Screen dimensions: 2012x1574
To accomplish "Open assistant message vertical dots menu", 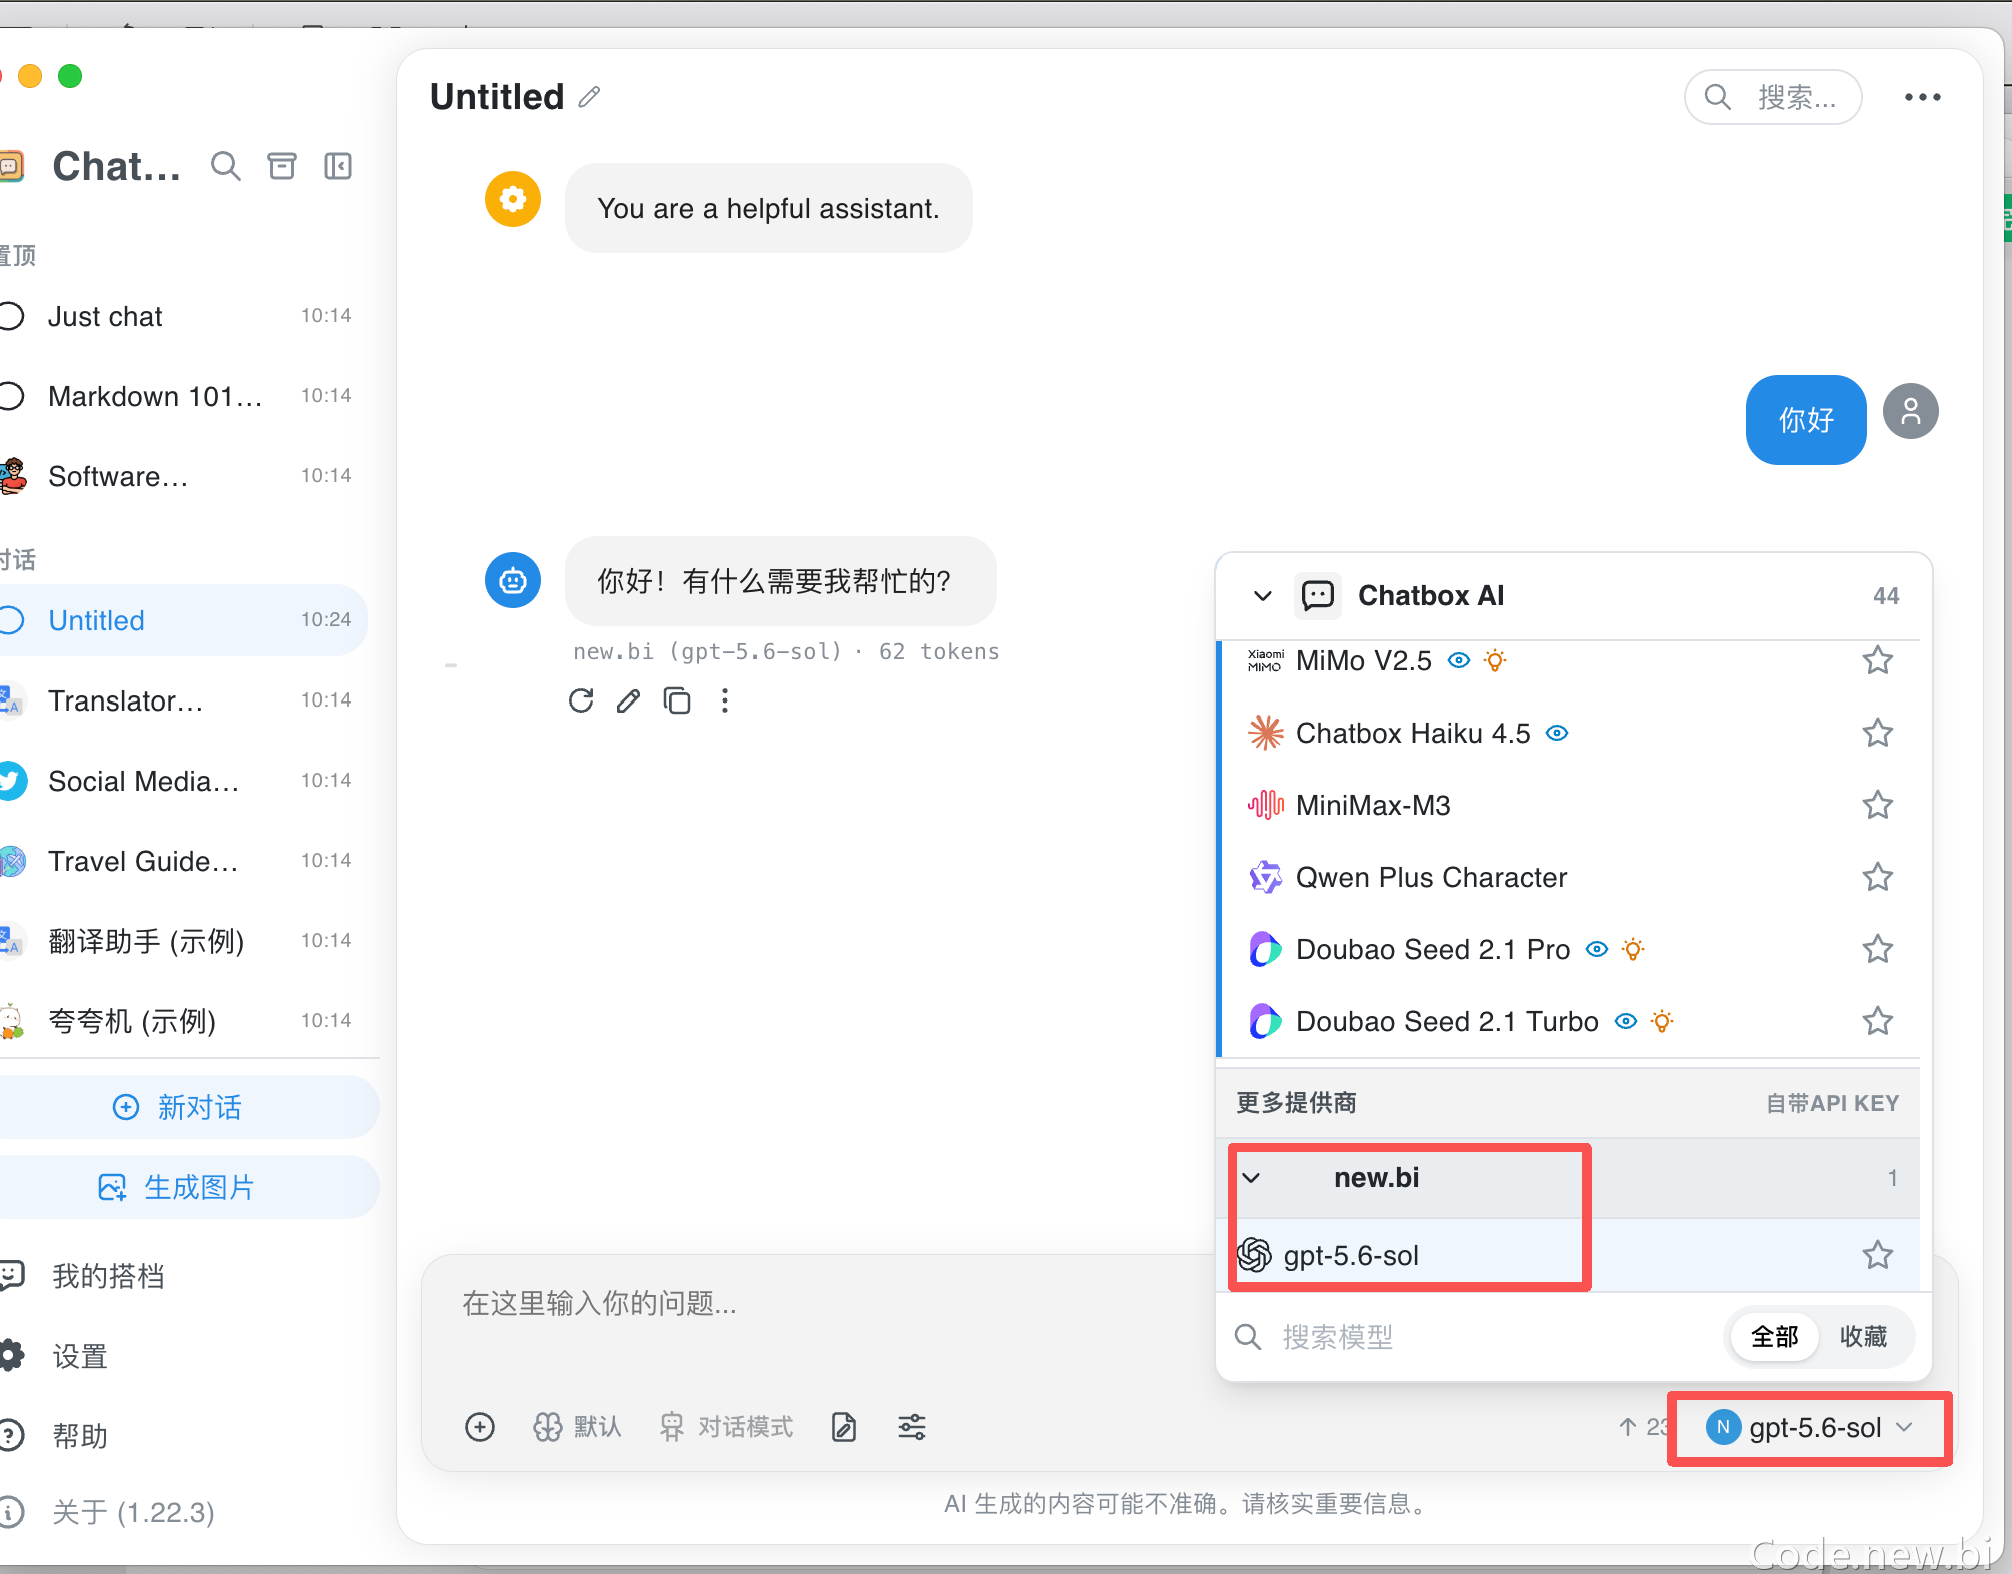I will tap(725, 701).
